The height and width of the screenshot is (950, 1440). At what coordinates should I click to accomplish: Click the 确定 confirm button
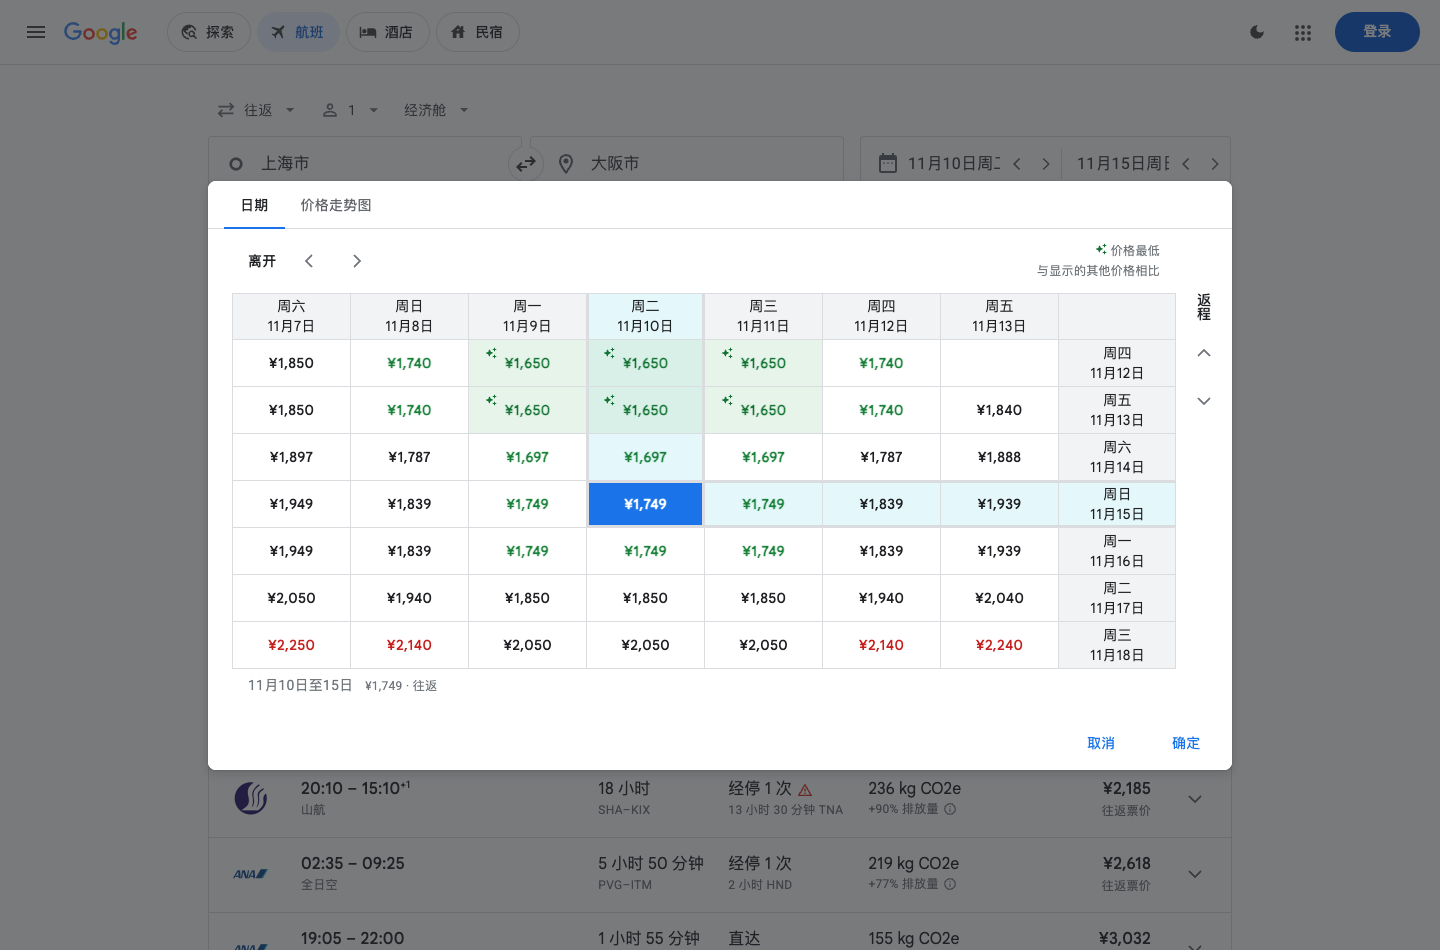pos(1186,743)
